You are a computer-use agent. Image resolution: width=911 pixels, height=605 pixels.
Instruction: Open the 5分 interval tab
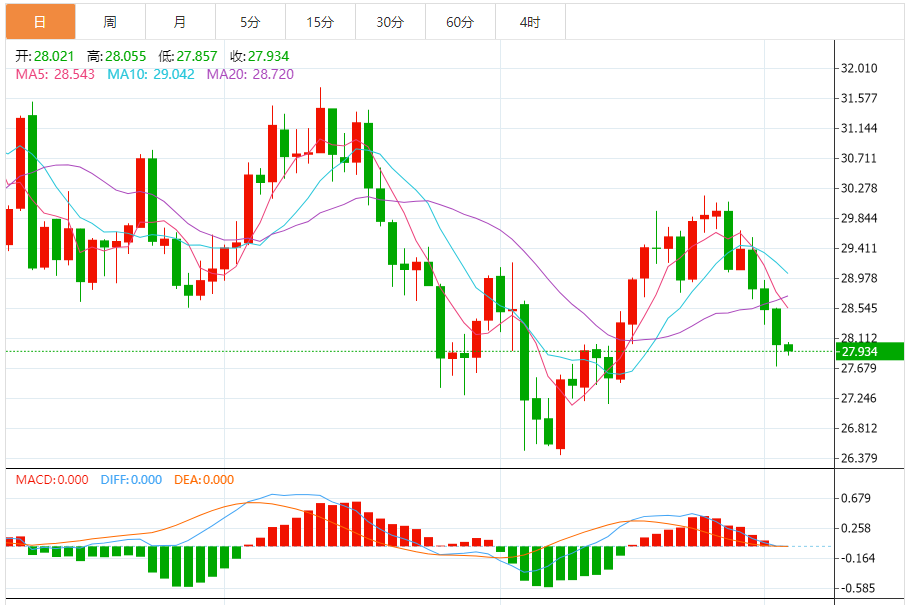[x=250, y=22]
